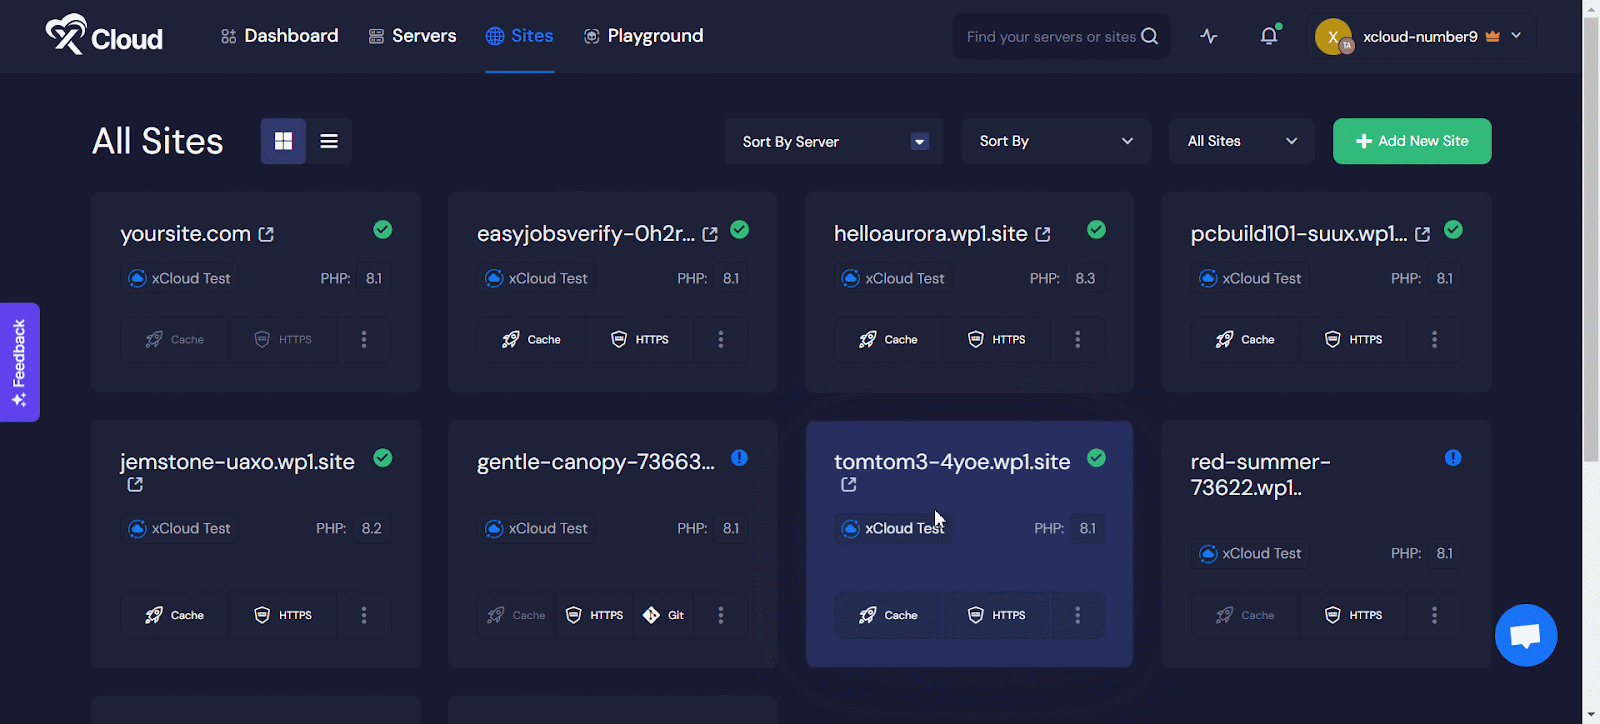The height and width of the screenshot is (724, 1600).
Task: Open the Dashboard page
Action: [280, 36]
